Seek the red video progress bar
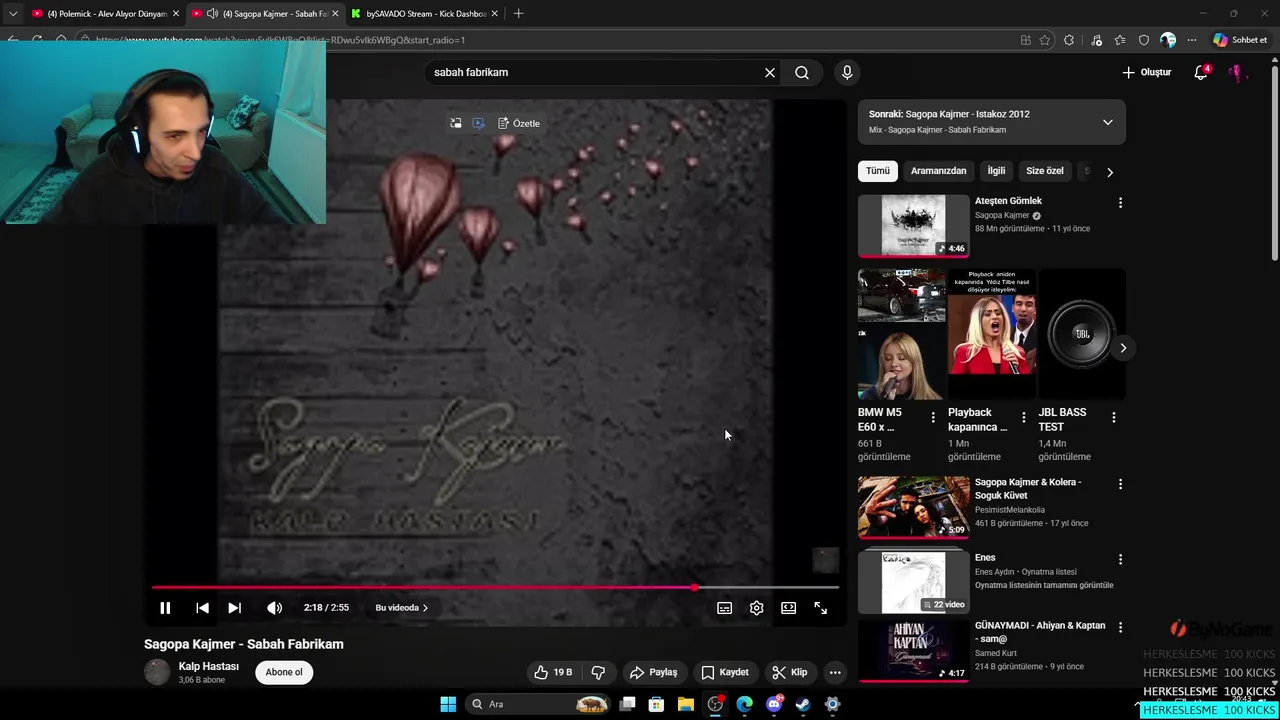The width and height of the screenshot is (1280, 720). pyautogui.click(x=495, y=587)
